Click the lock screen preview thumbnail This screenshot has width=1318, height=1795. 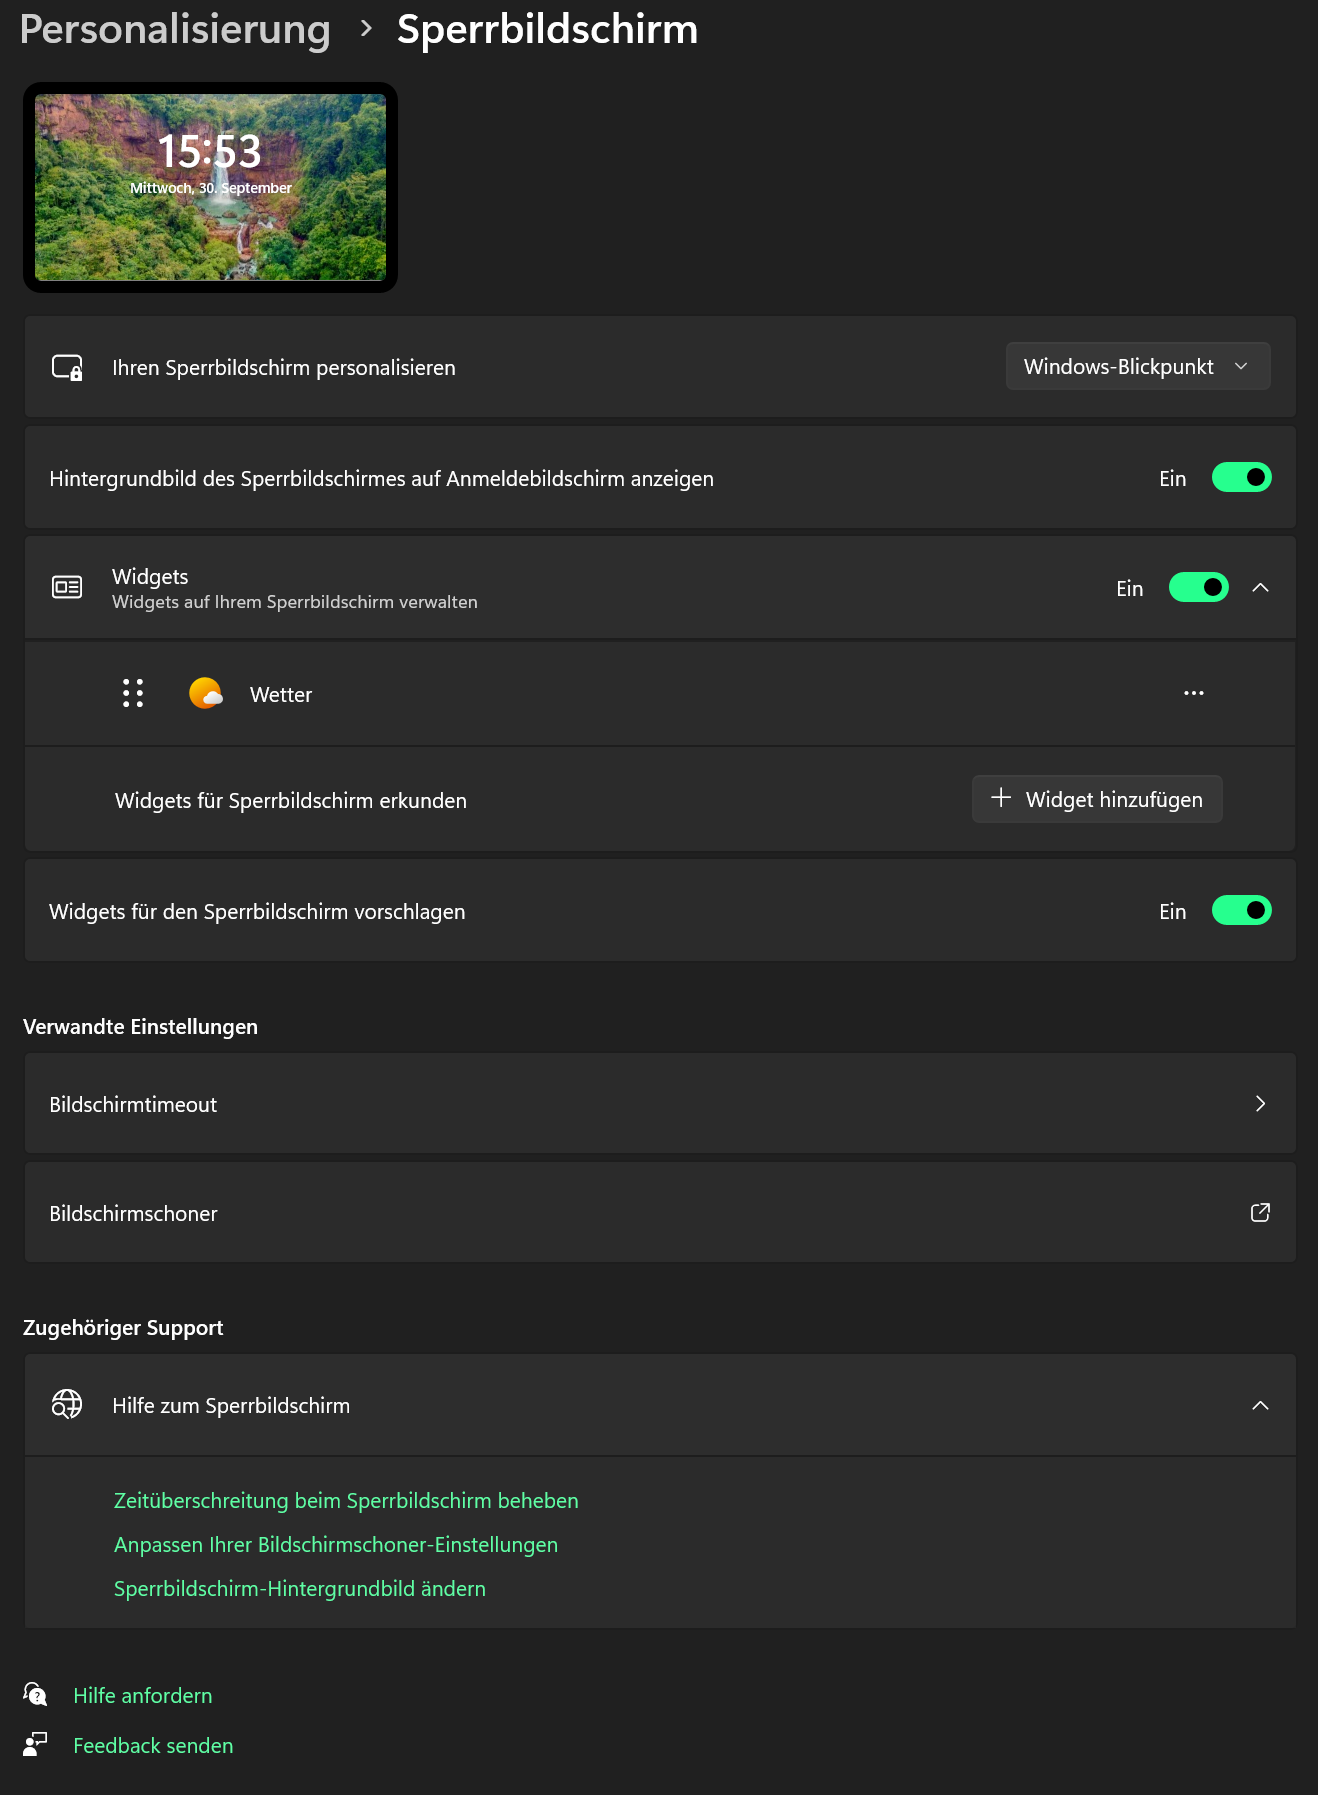pyautogui.click(x=210, y=187)
